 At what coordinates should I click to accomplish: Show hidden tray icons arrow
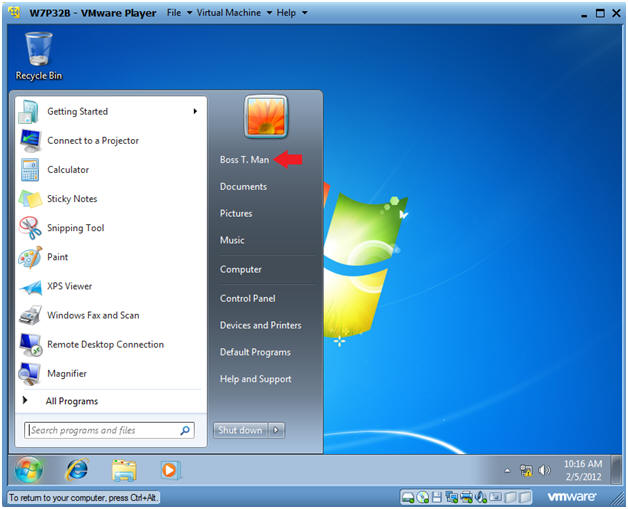[x=507, y=470]
